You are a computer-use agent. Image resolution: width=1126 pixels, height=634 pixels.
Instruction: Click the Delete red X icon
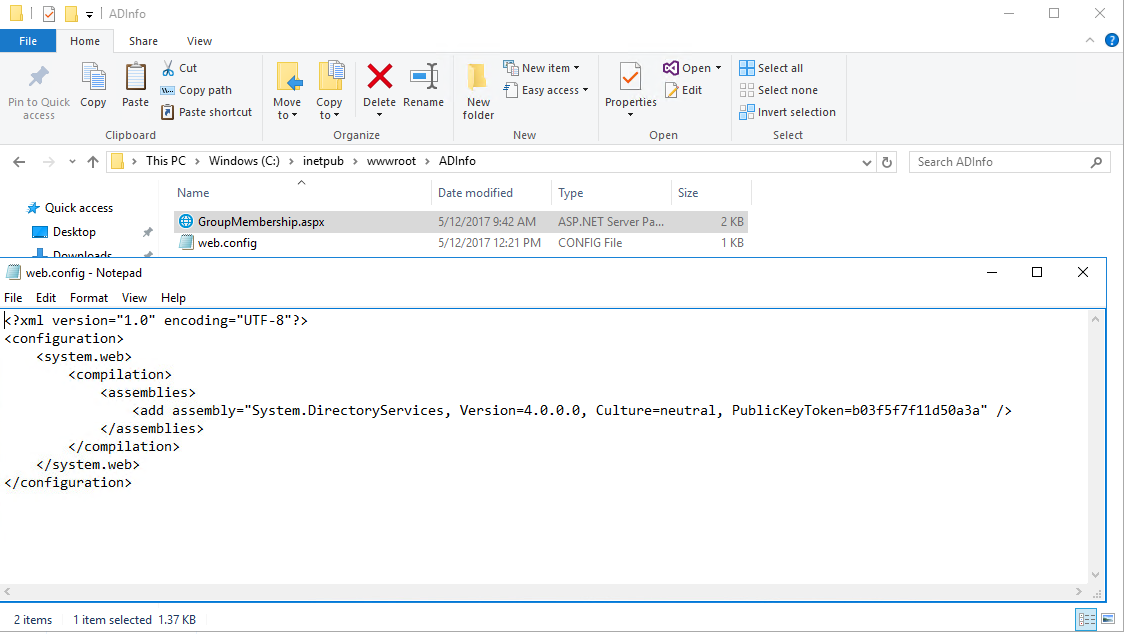[x=379, y=77]
